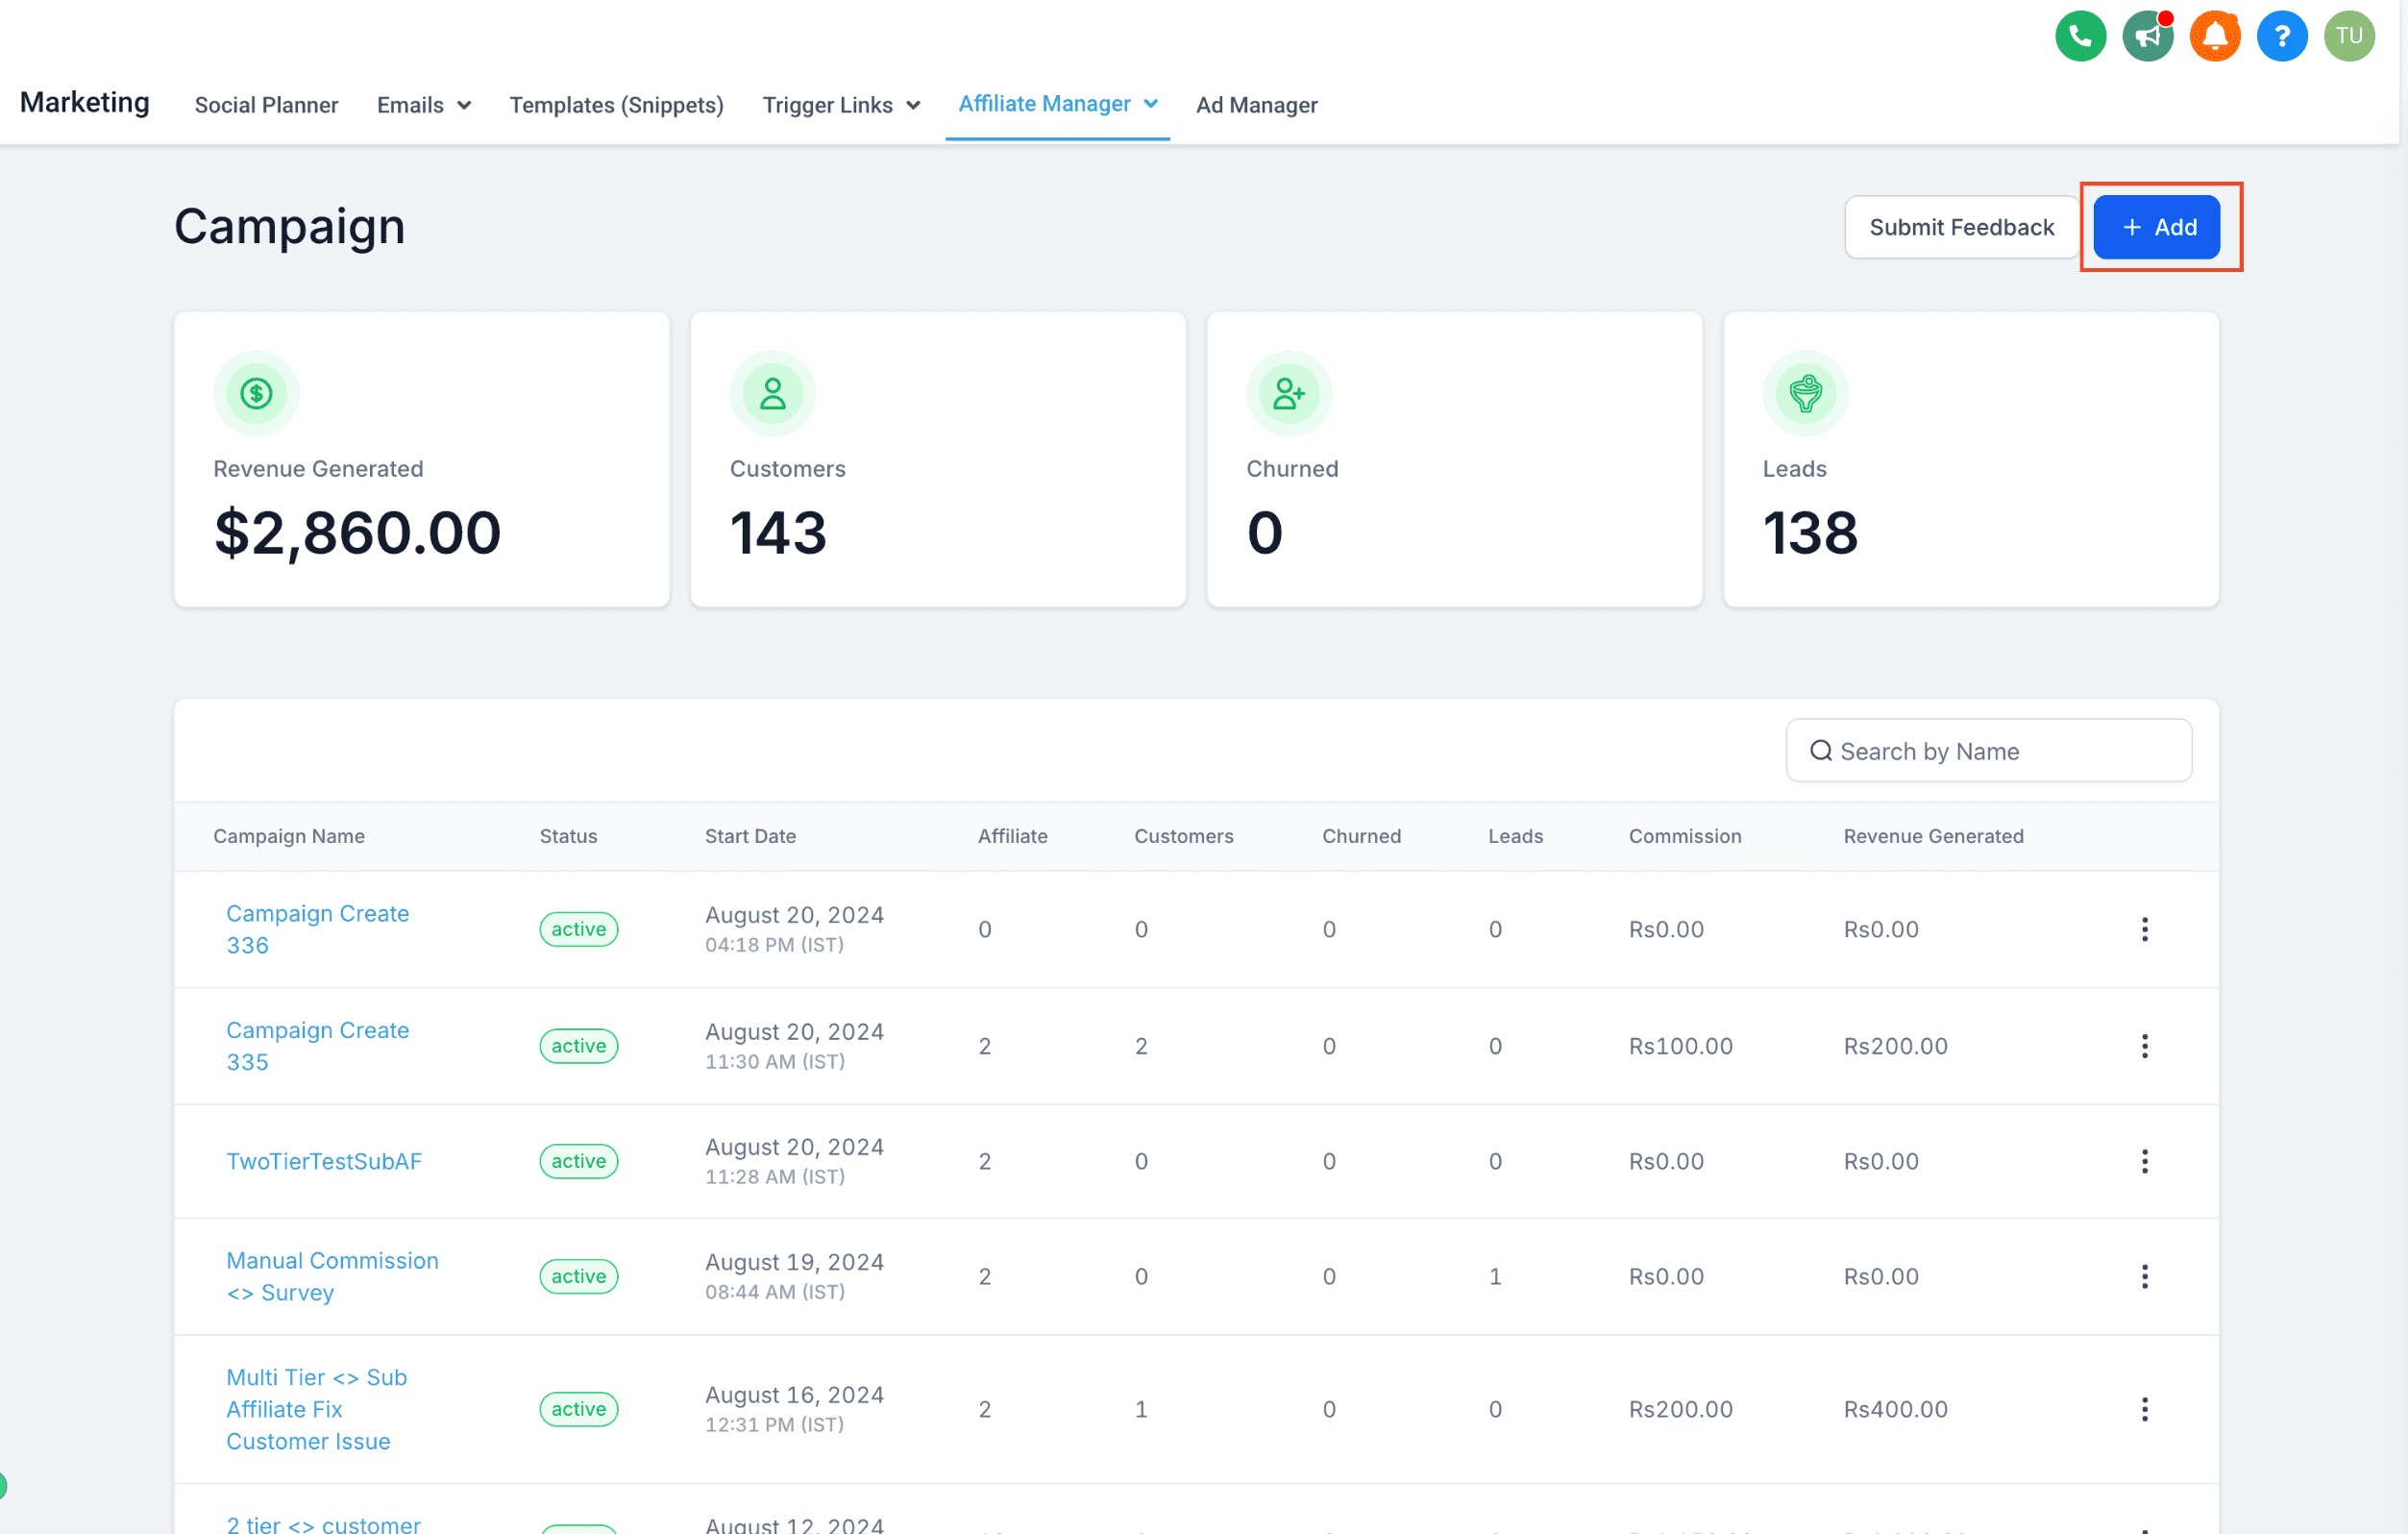Open the megaphone announcements icon

2148,37
